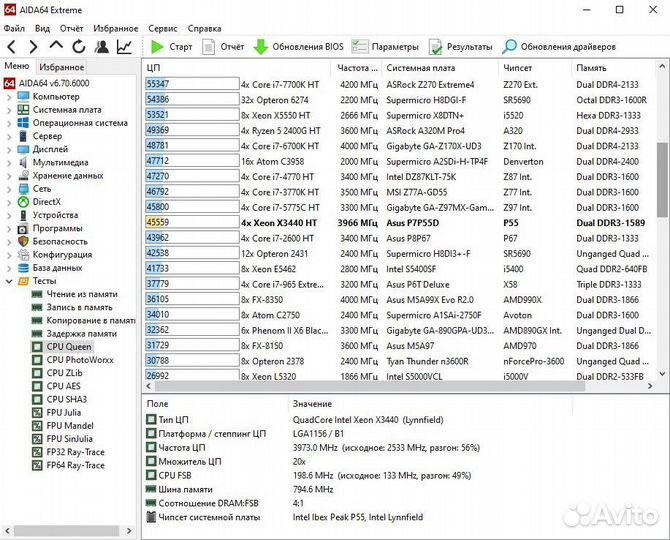Sort by the Частота column header

tap(357, 68)
